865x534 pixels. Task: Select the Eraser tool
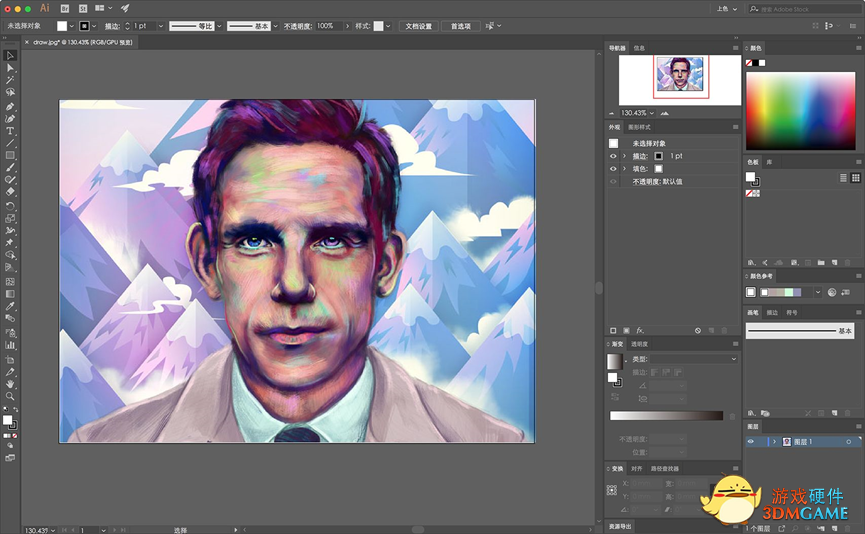(10, 192)
